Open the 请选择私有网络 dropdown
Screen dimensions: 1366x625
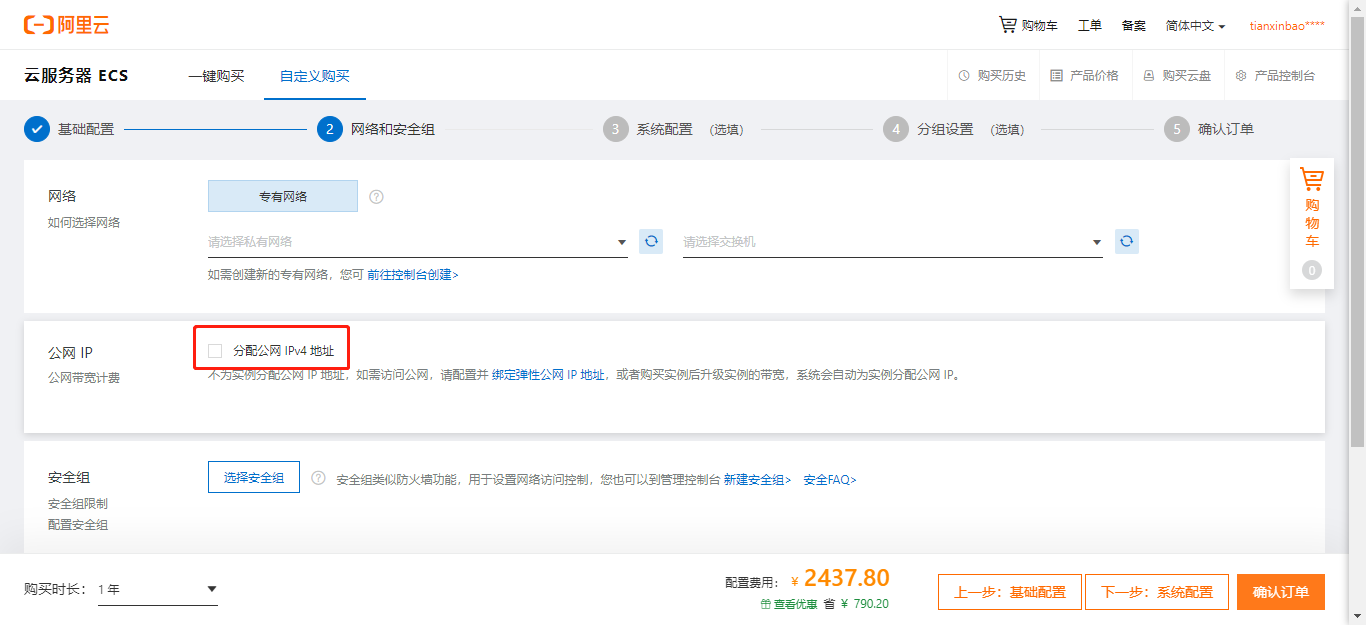point(418,242)
